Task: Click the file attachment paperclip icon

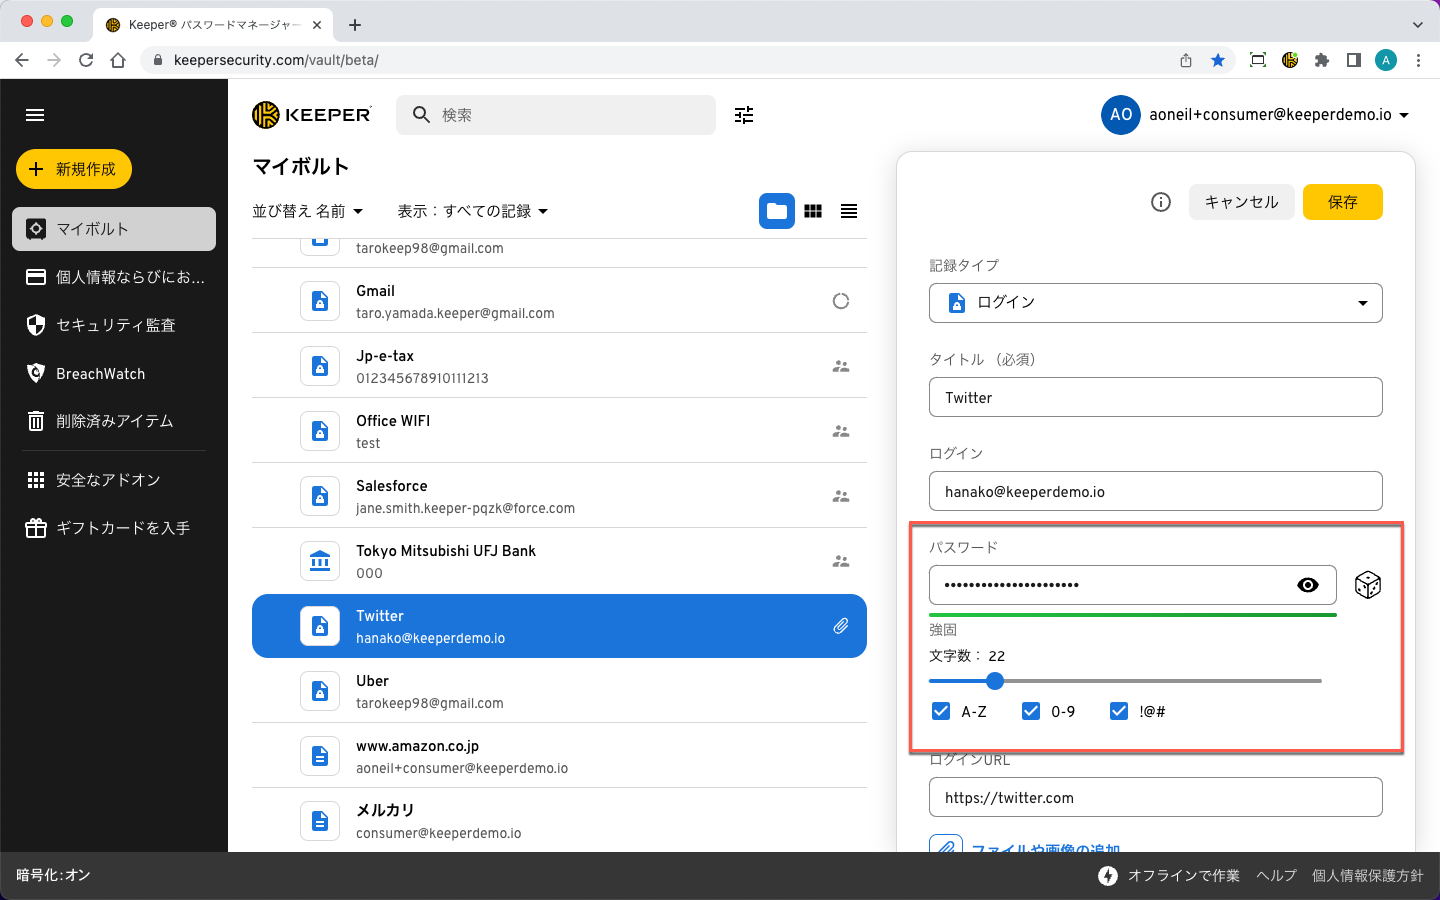Action: (945, 846)
